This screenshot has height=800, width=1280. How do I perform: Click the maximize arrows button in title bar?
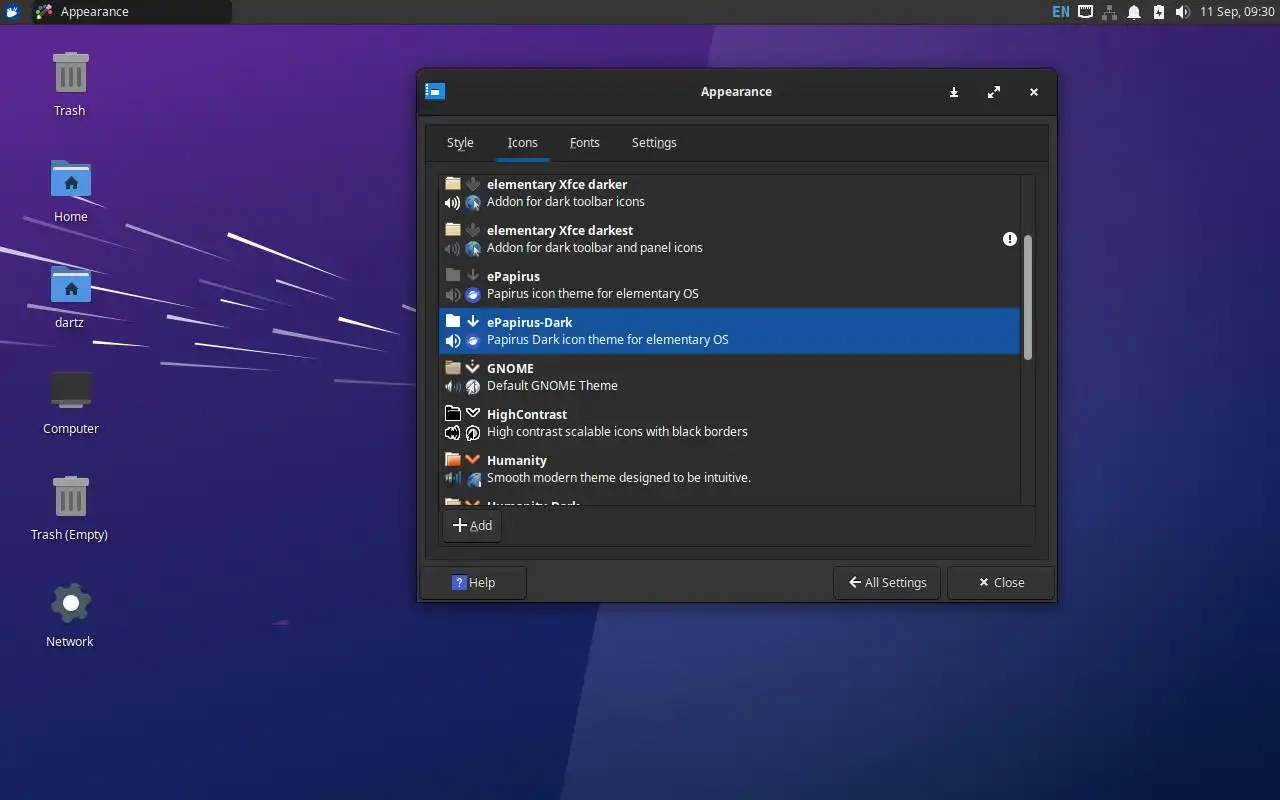click(994, 92)
